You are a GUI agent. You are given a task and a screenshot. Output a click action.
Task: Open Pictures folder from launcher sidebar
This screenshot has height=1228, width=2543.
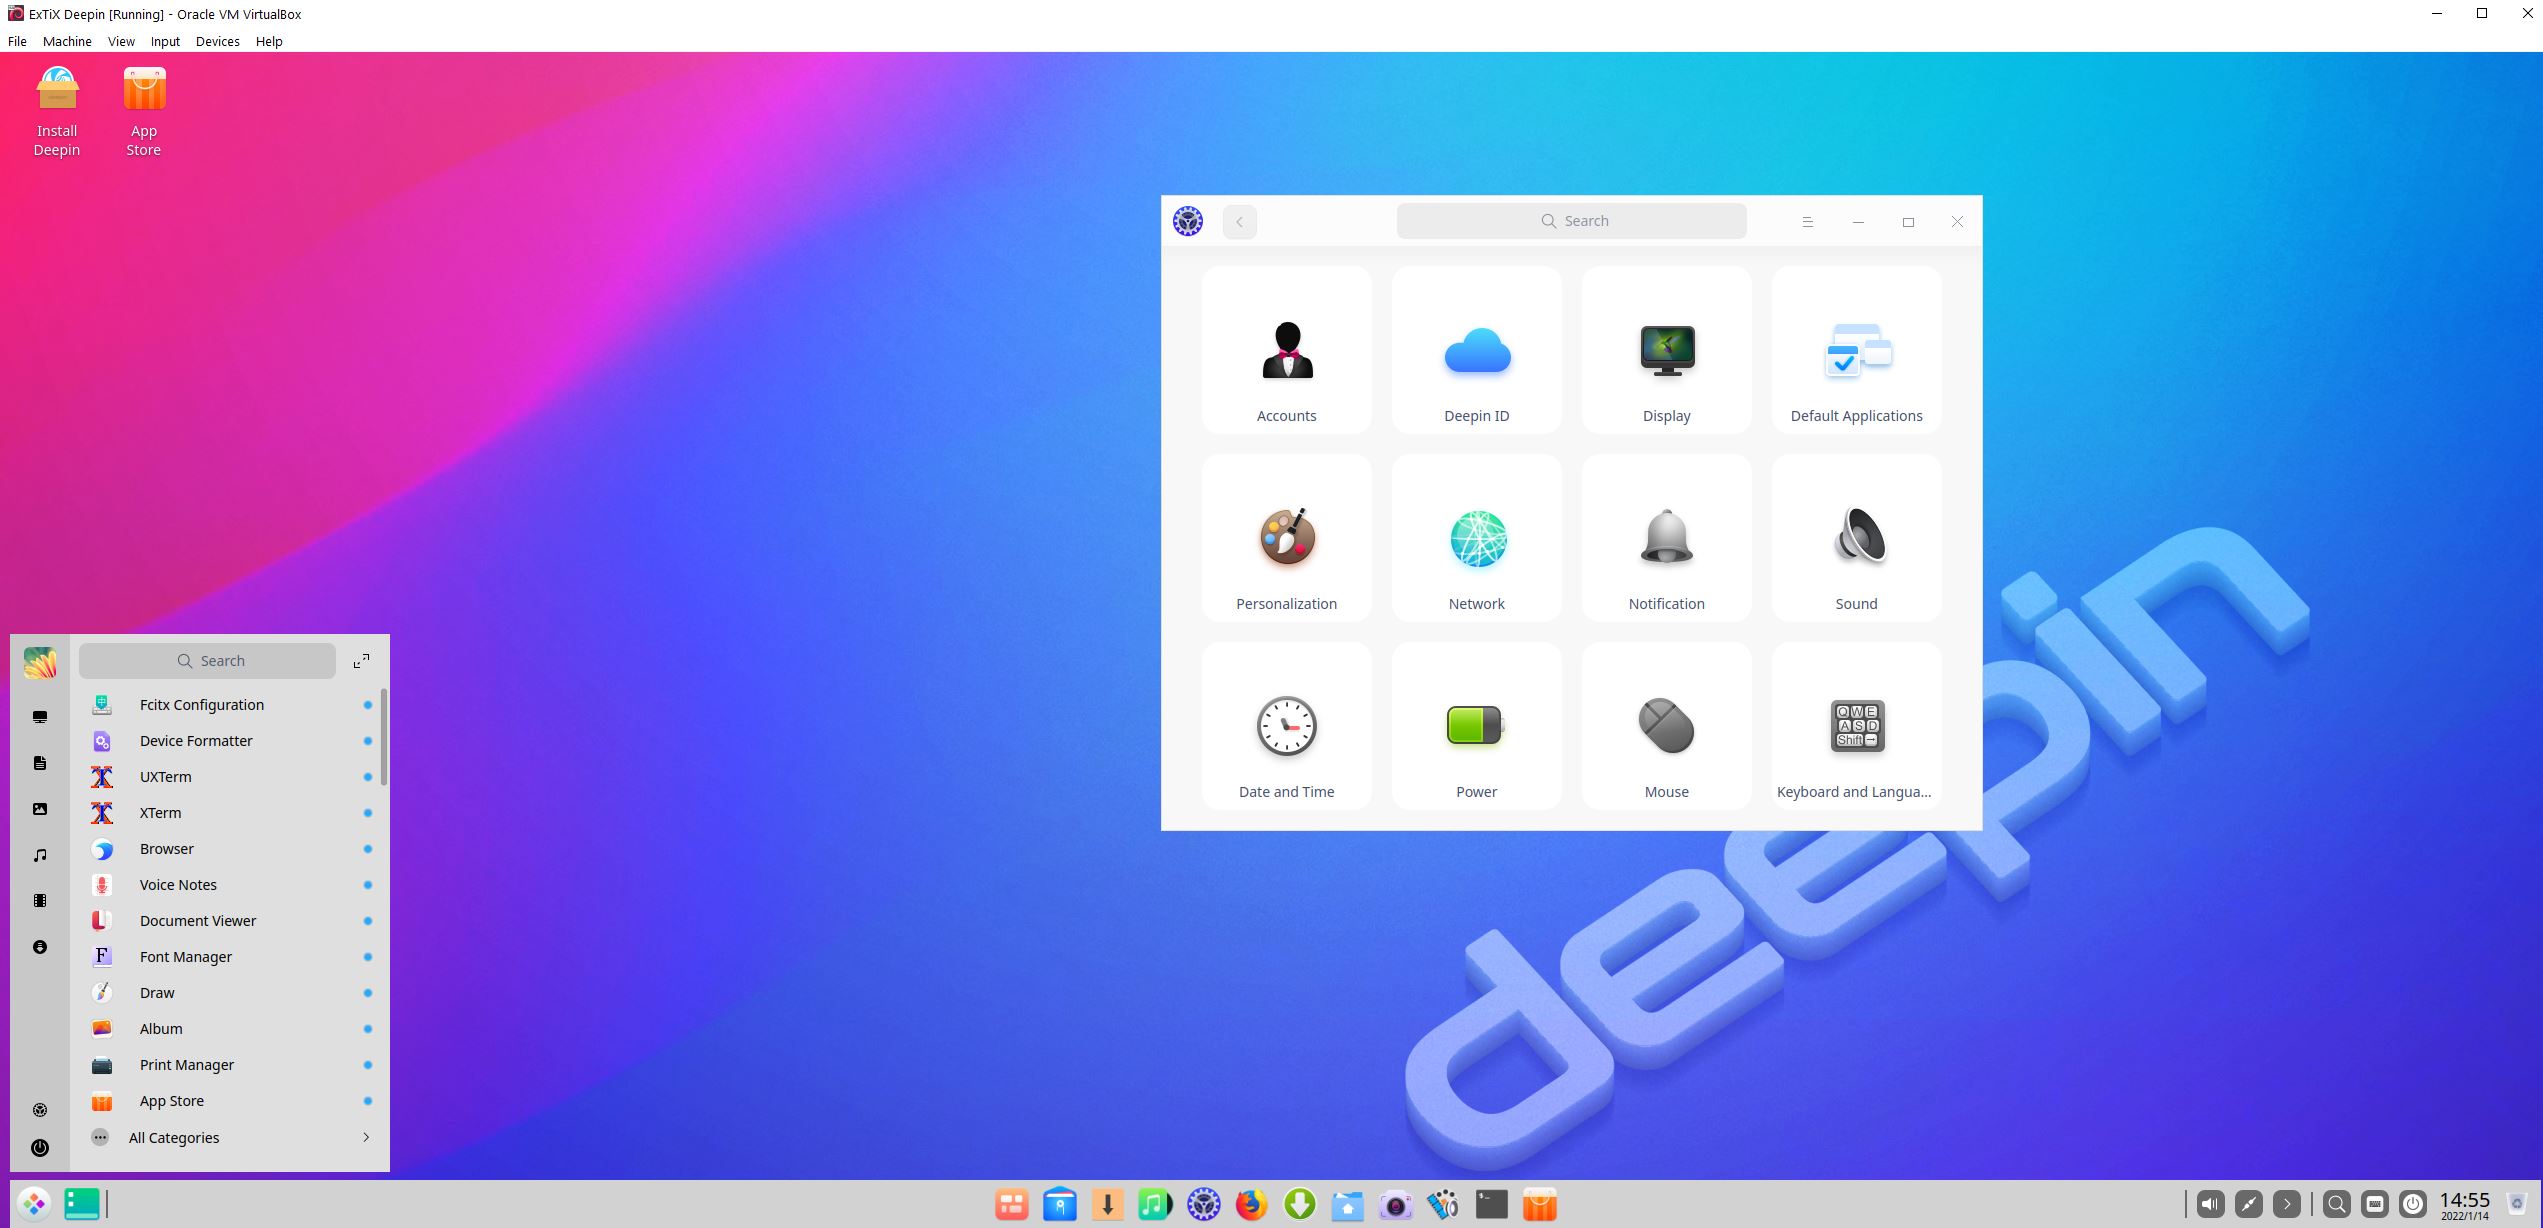coord(40,809)
